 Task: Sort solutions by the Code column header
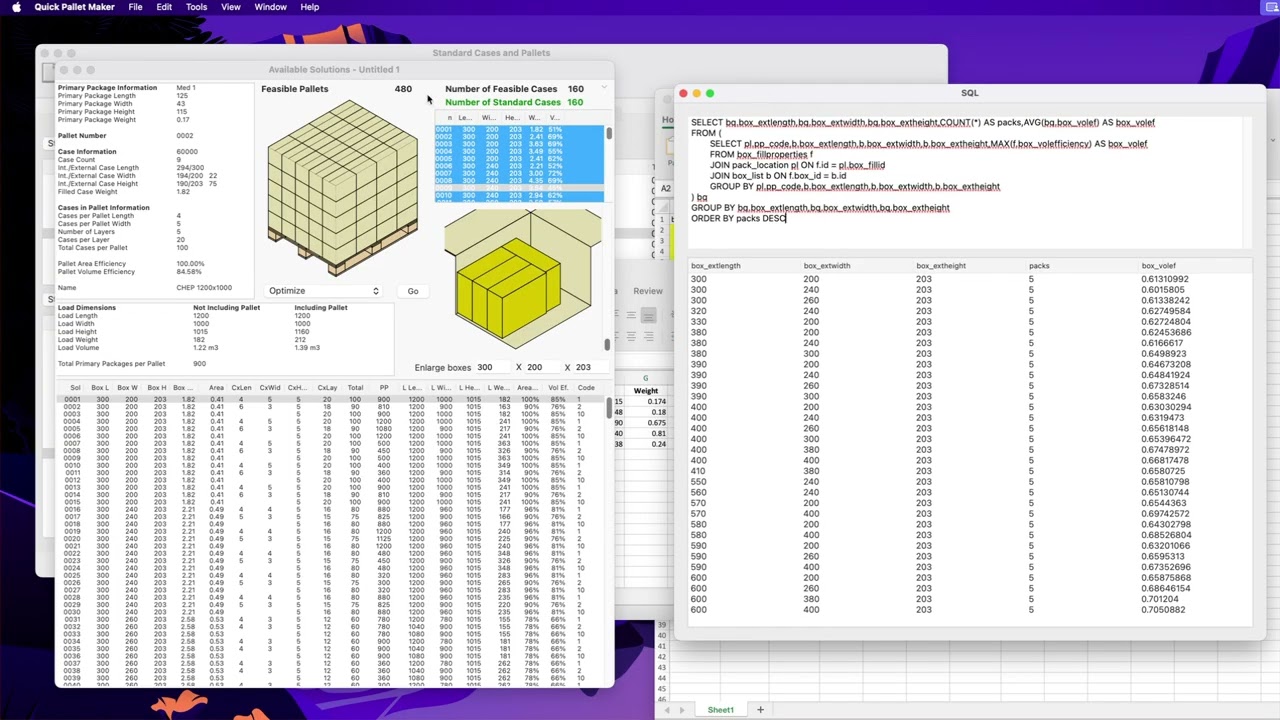tap(586, 388)
